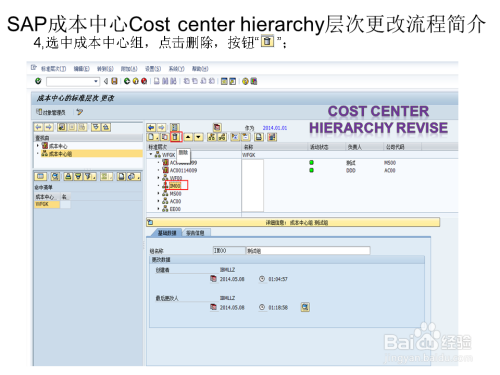
Task: Click the back arrow in the search panel
Action: tap(39, 127)
